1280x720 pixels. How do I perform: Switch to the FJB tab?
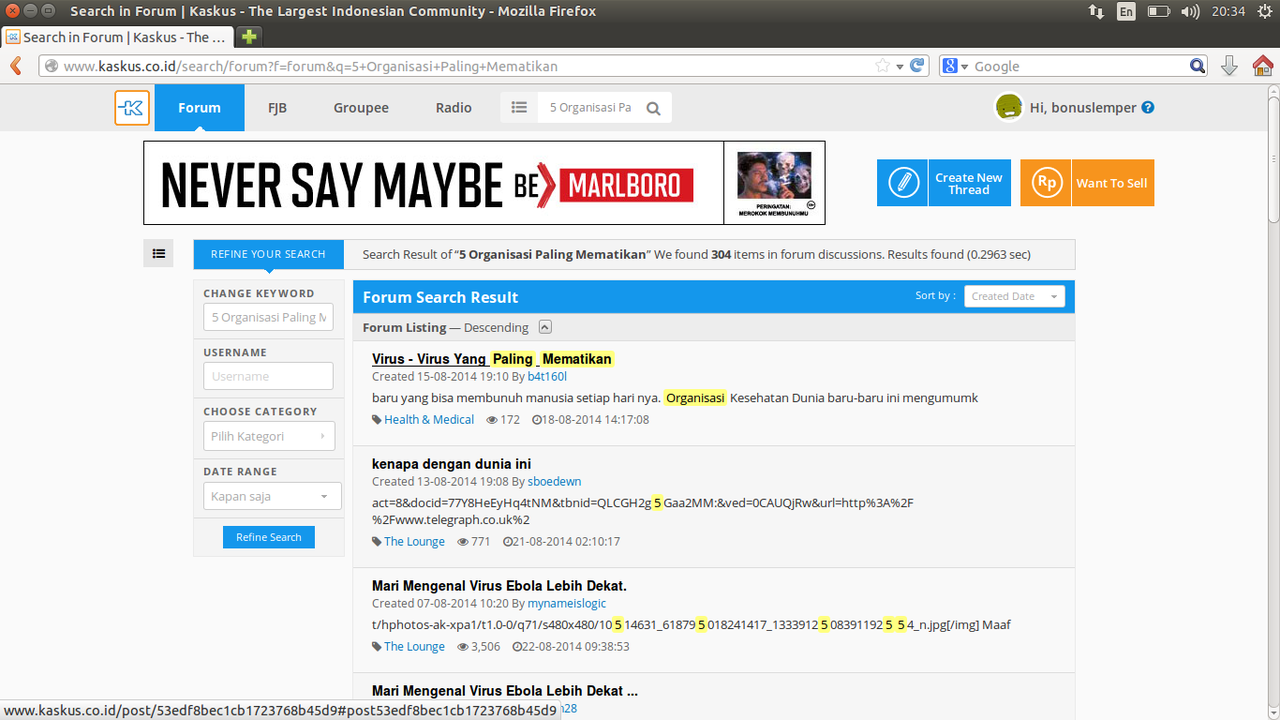coord(277,108)
